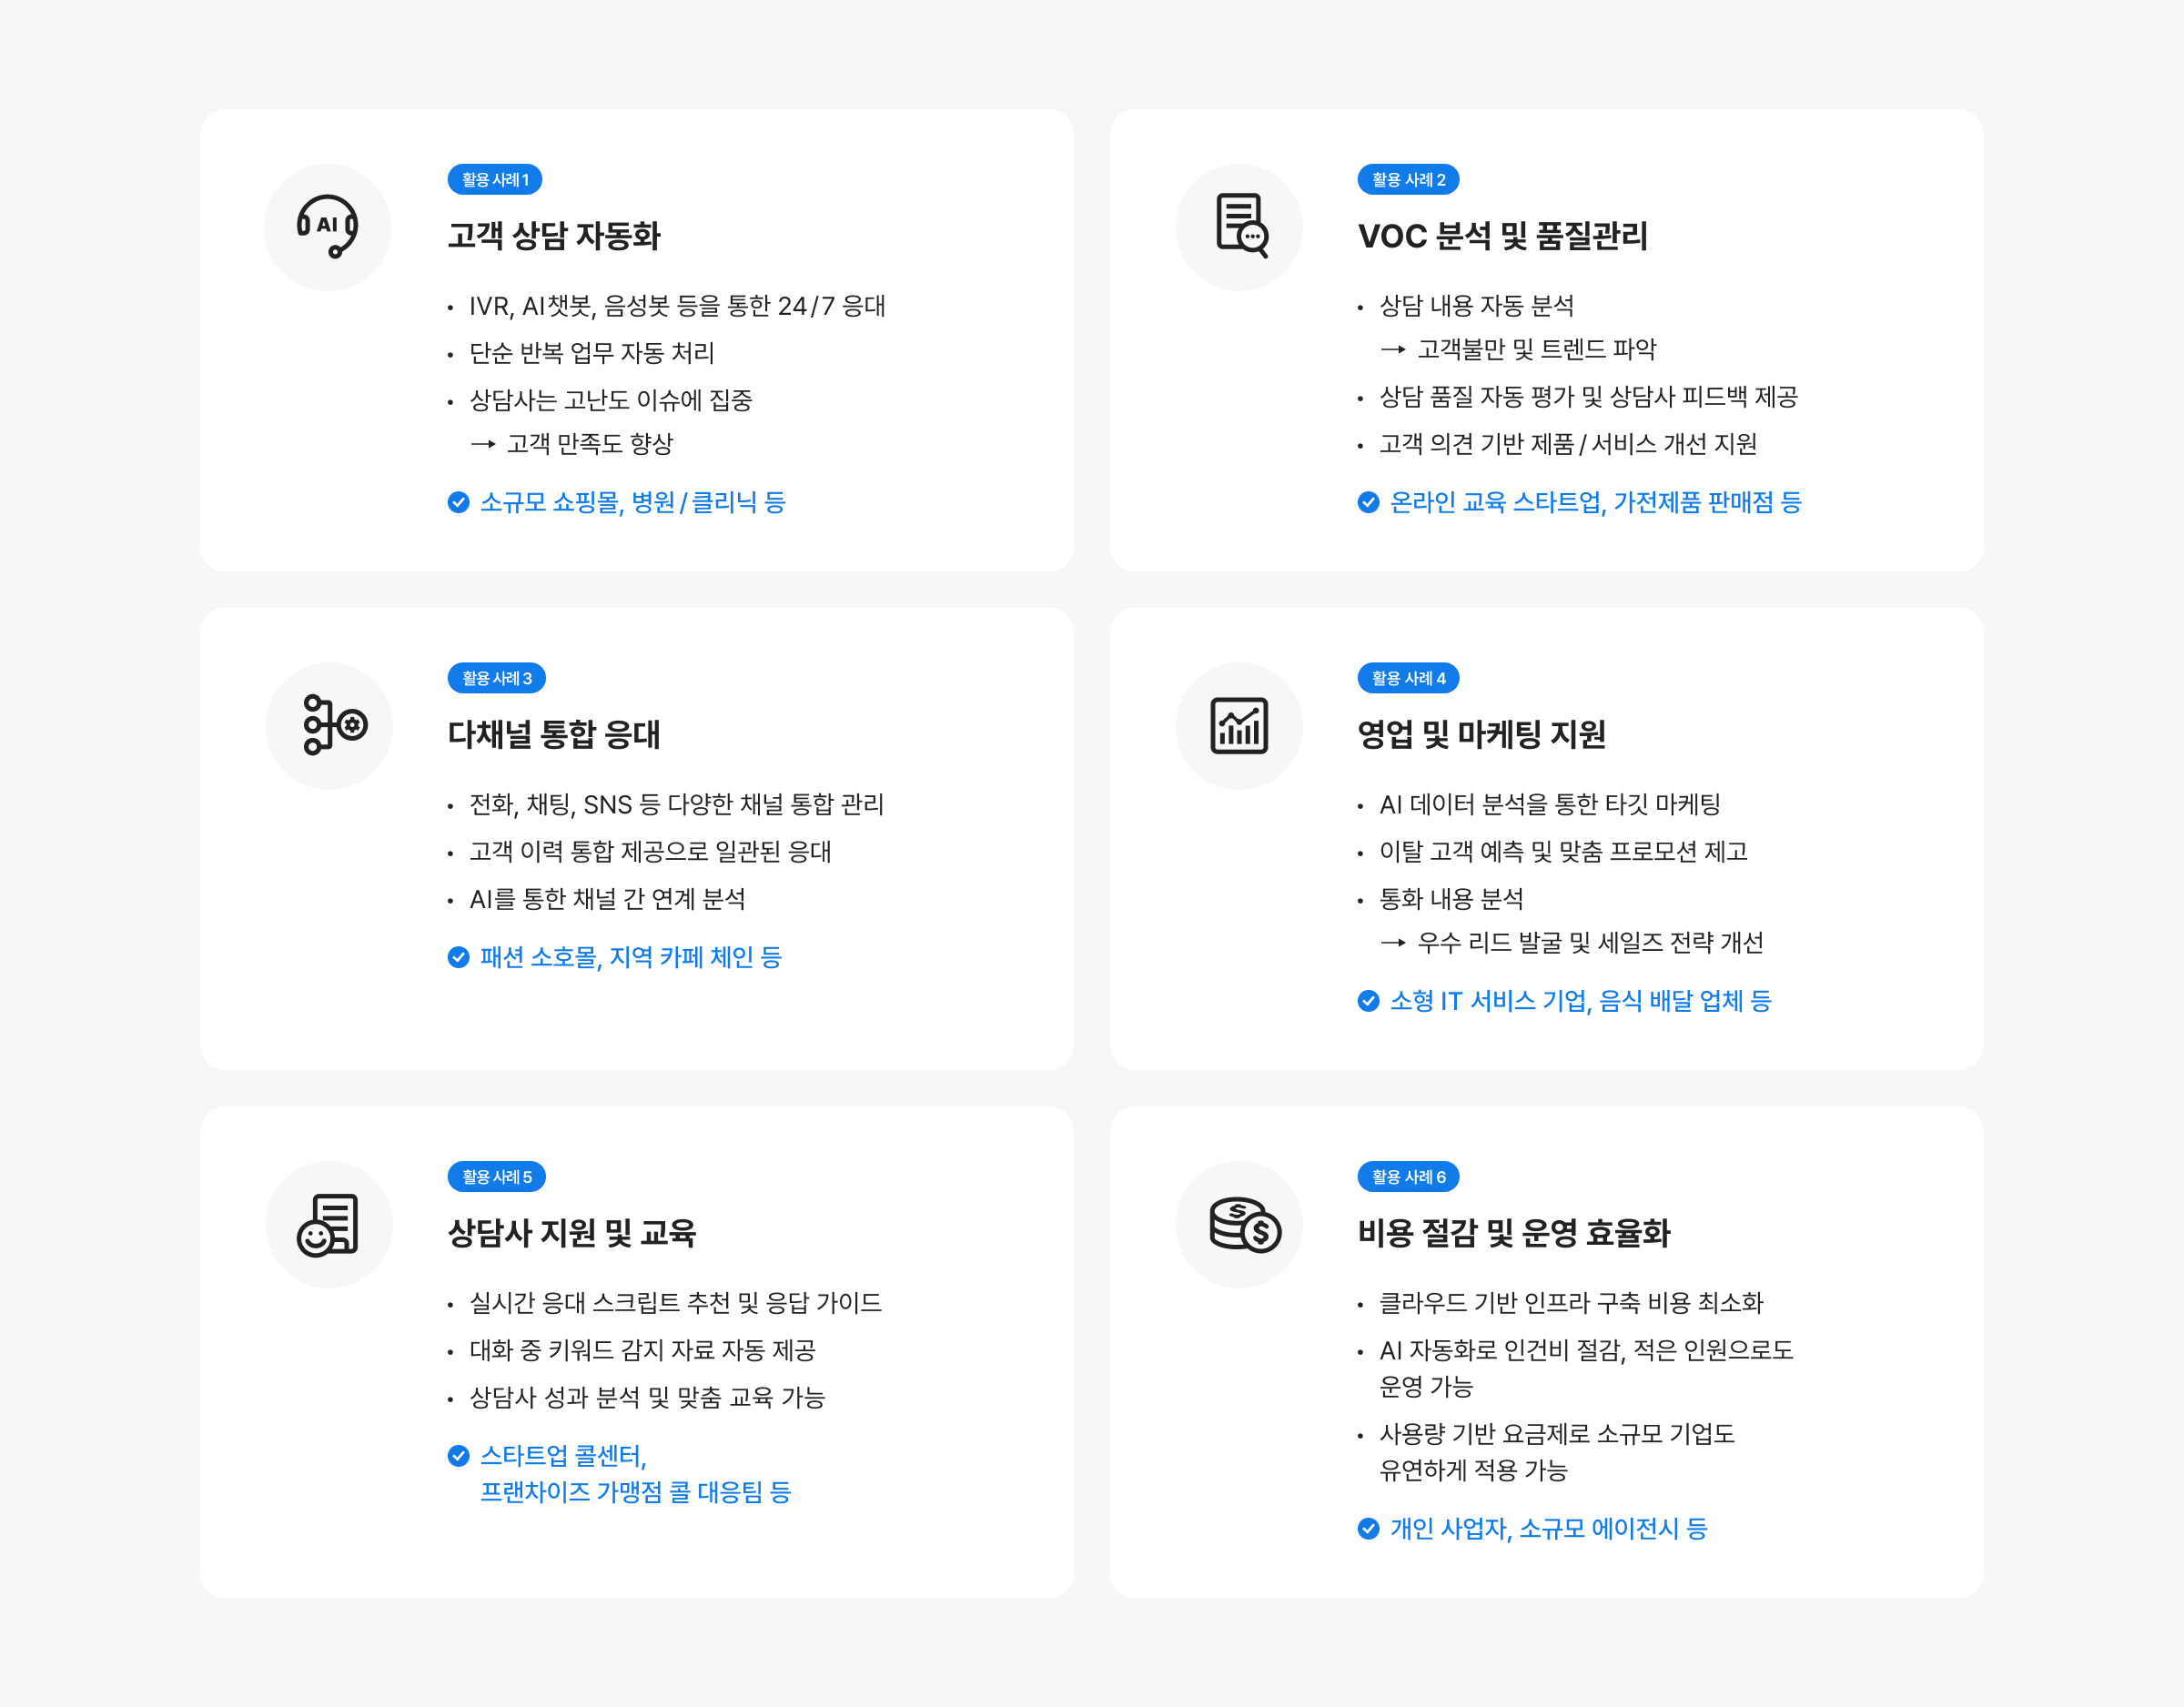Select the 활용 사례 6 badge
This screenshot has height=1707, width=2184.
1408,1177
